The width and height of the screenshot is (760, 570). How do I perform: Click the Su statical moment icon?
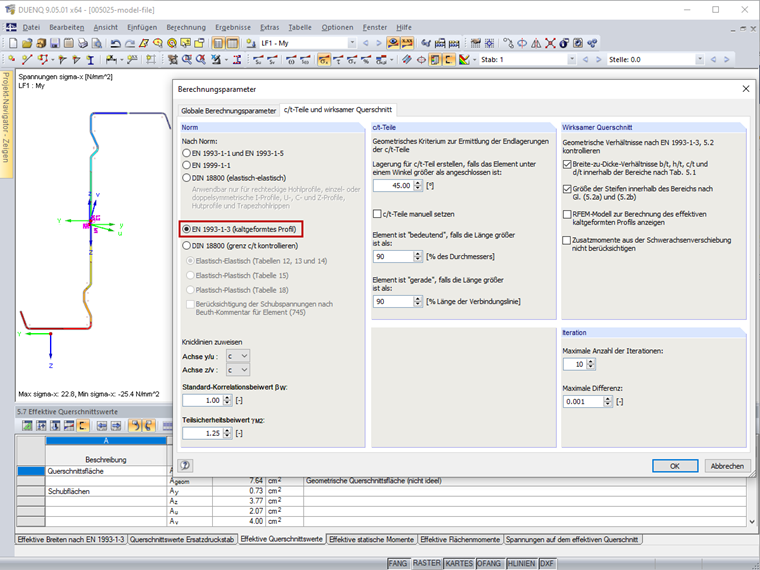point(258,59)
